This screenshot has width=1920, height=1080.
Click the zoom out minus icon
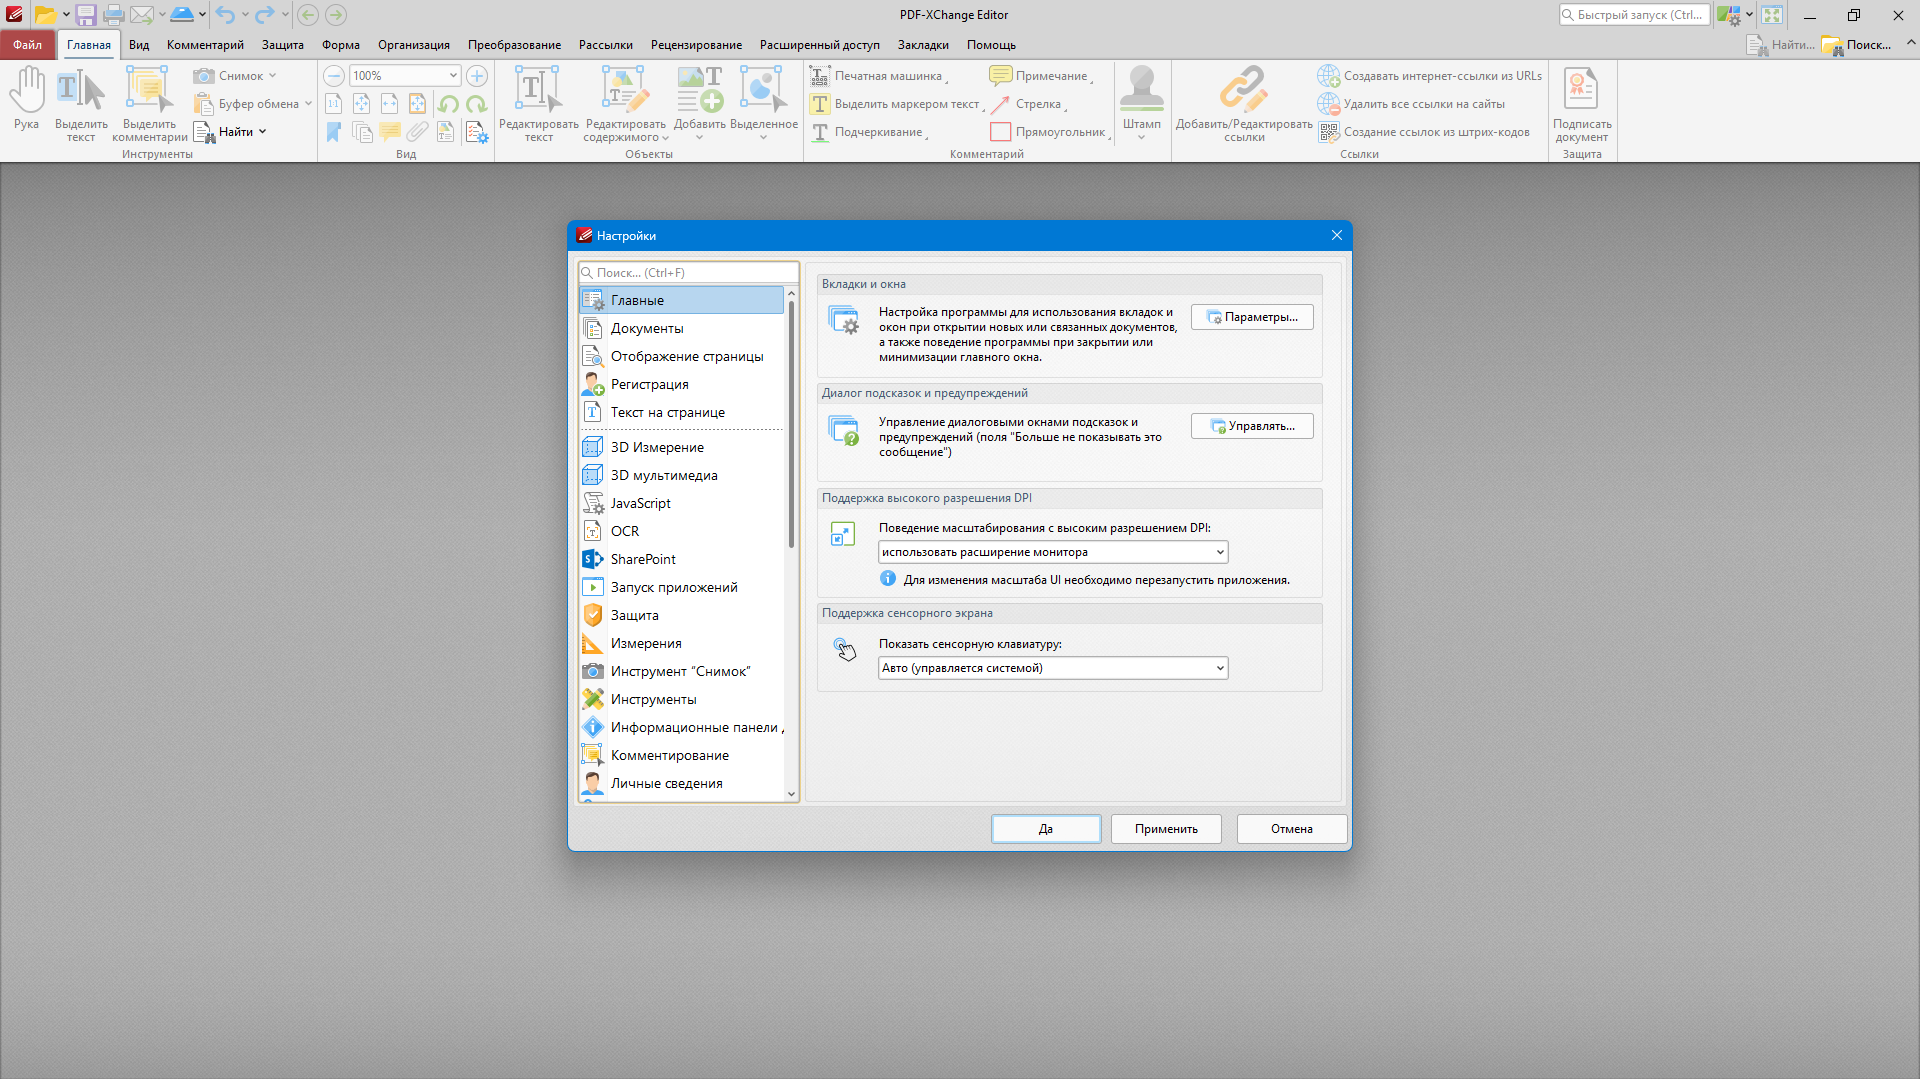pyautogui.click(x=334, y=76)
